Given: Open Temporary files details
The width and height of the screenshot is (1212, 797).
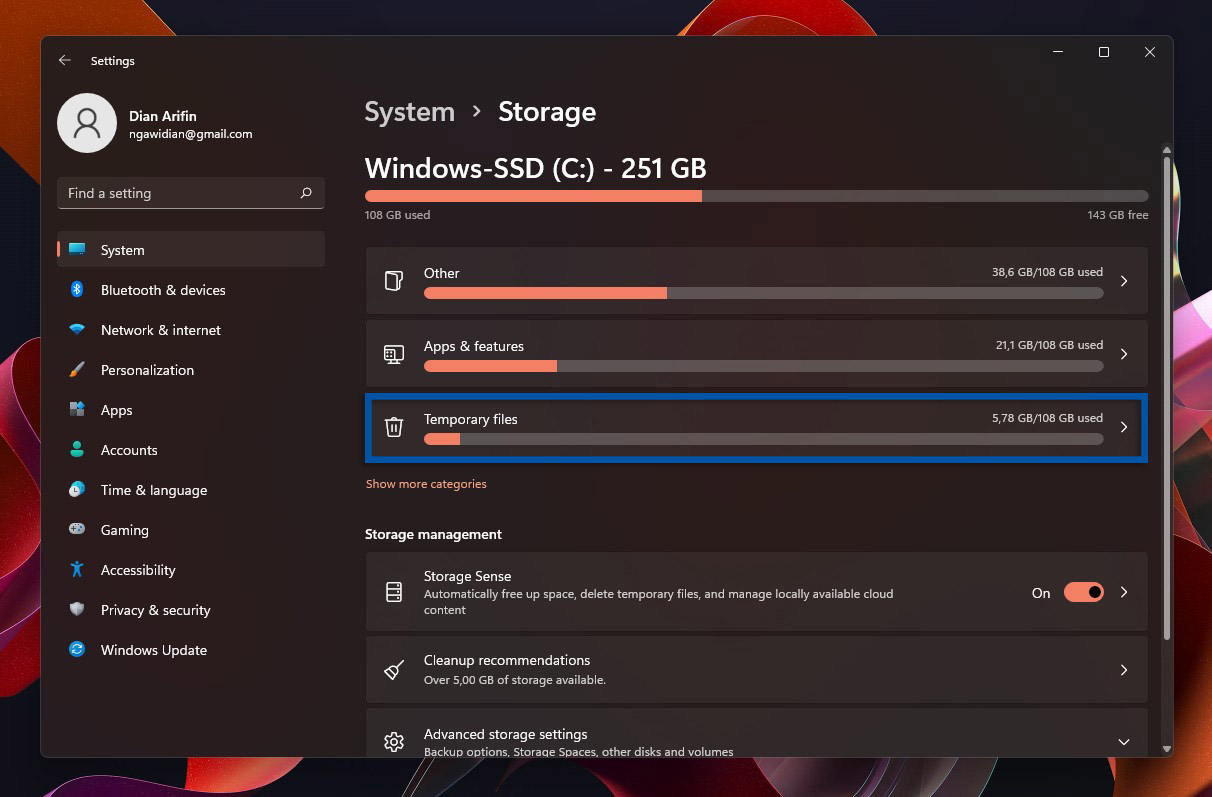Looking at the screenshot, I should tap(756, 429).
